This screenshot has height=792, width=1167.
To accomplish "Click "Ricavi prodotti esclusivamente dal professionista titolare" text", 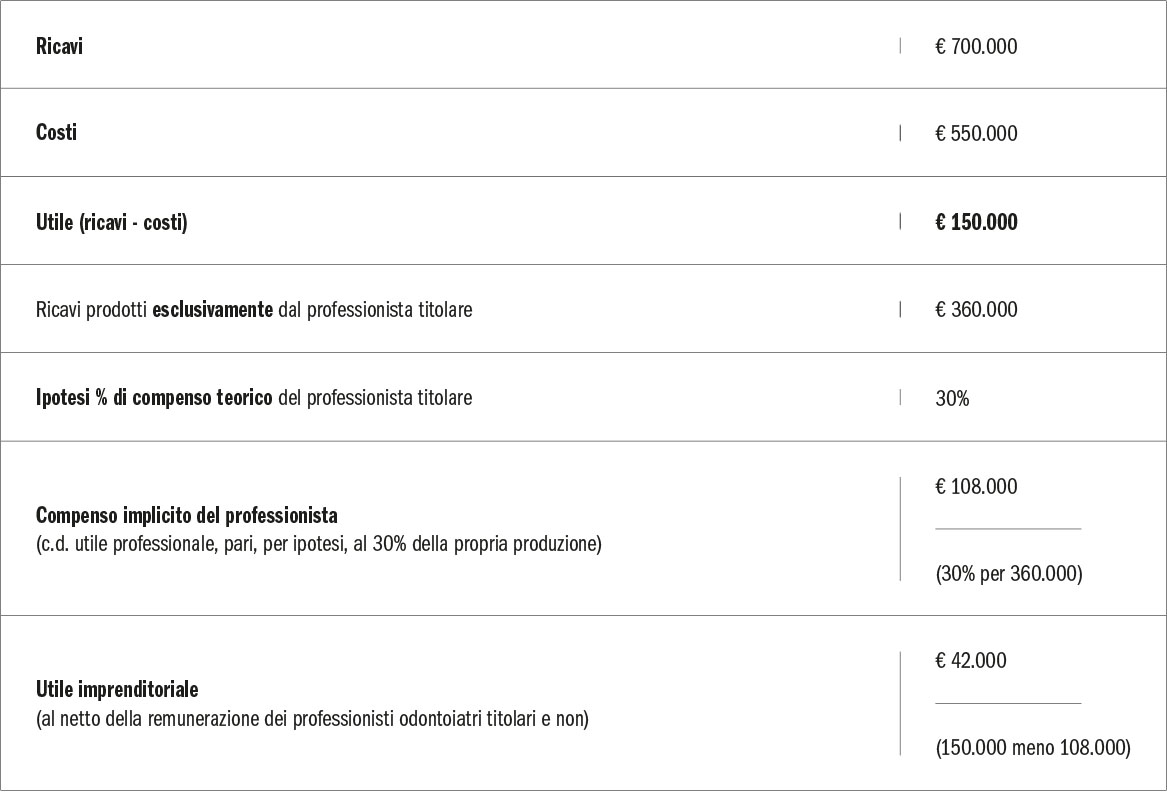I will click(253, 310).
